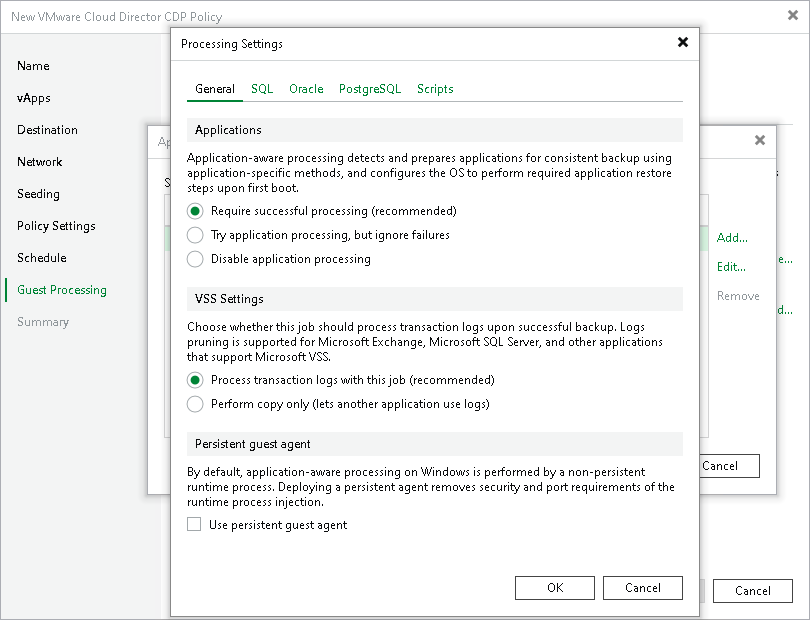The image size is (810, 620).
Task: Choose Perform copy only option
Action: (x=195, y=404)
